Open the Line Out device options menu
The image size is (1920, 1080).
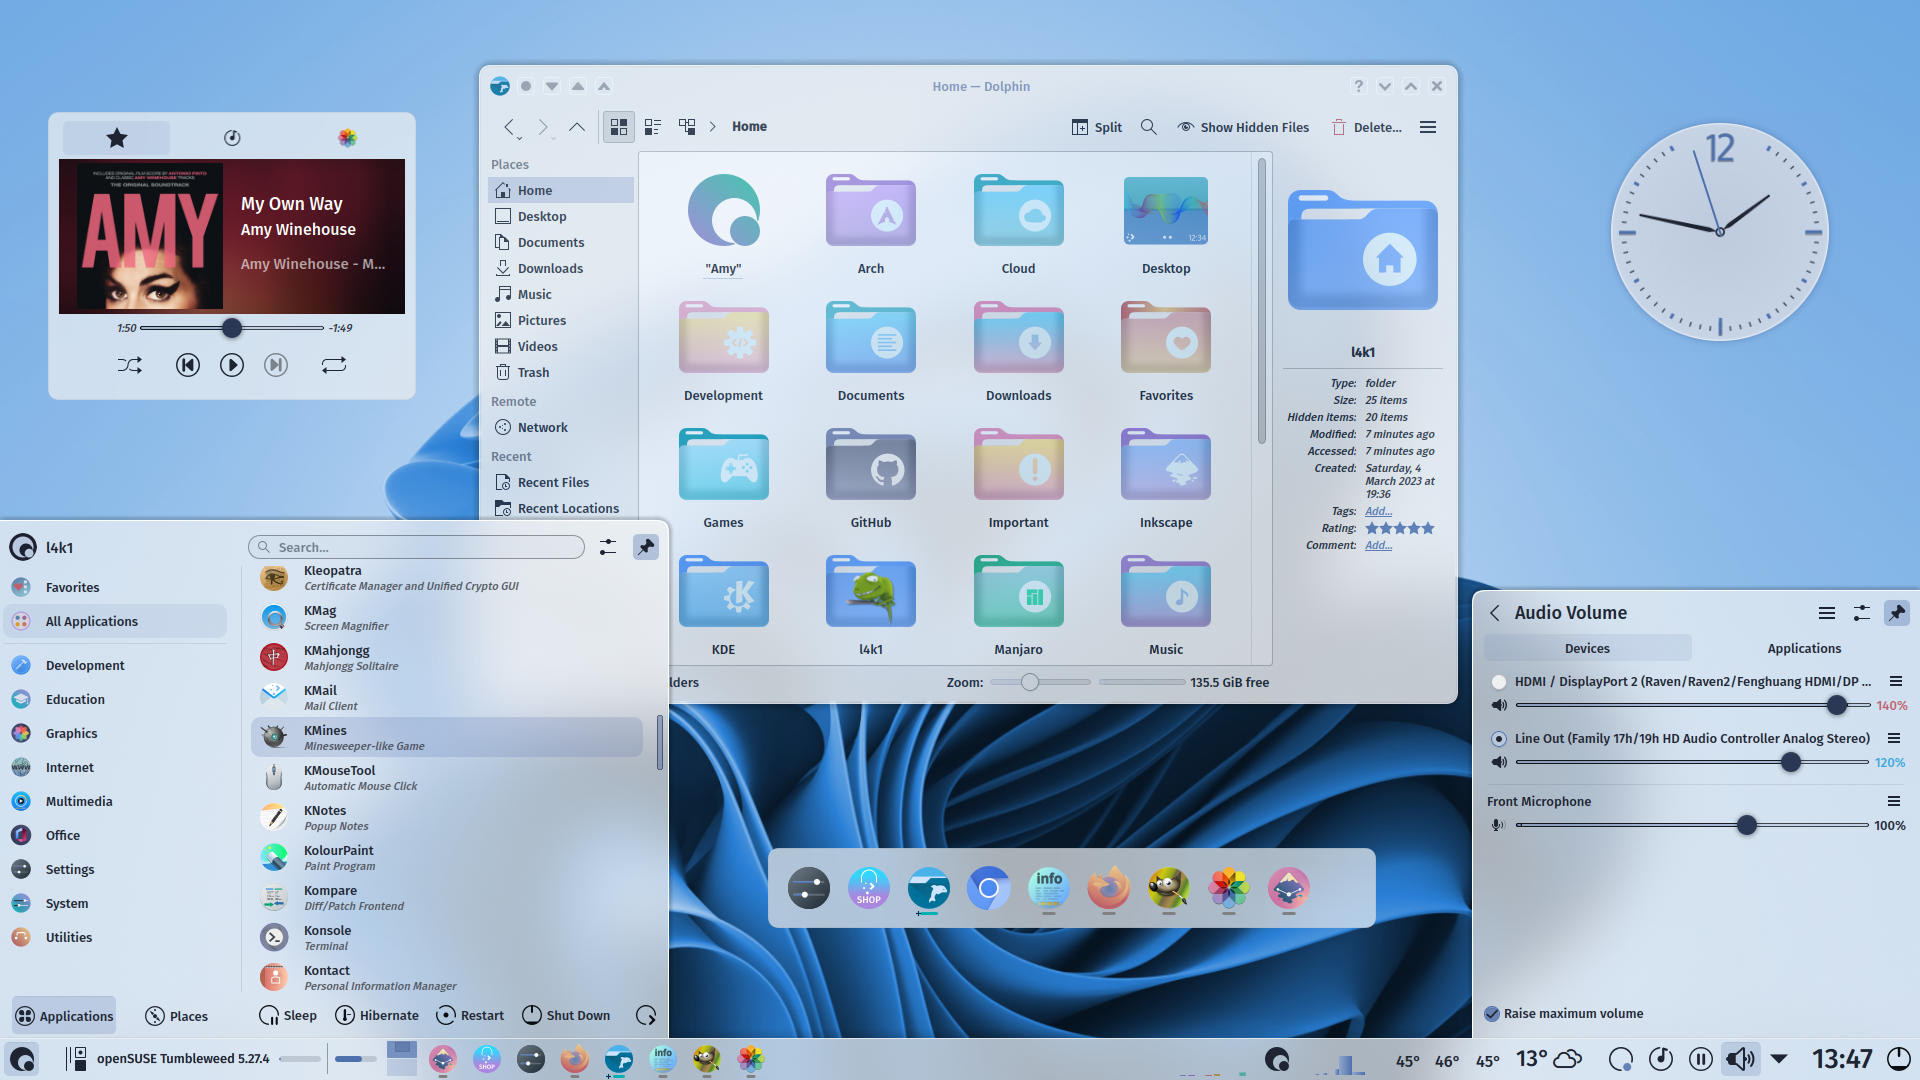1893,738
